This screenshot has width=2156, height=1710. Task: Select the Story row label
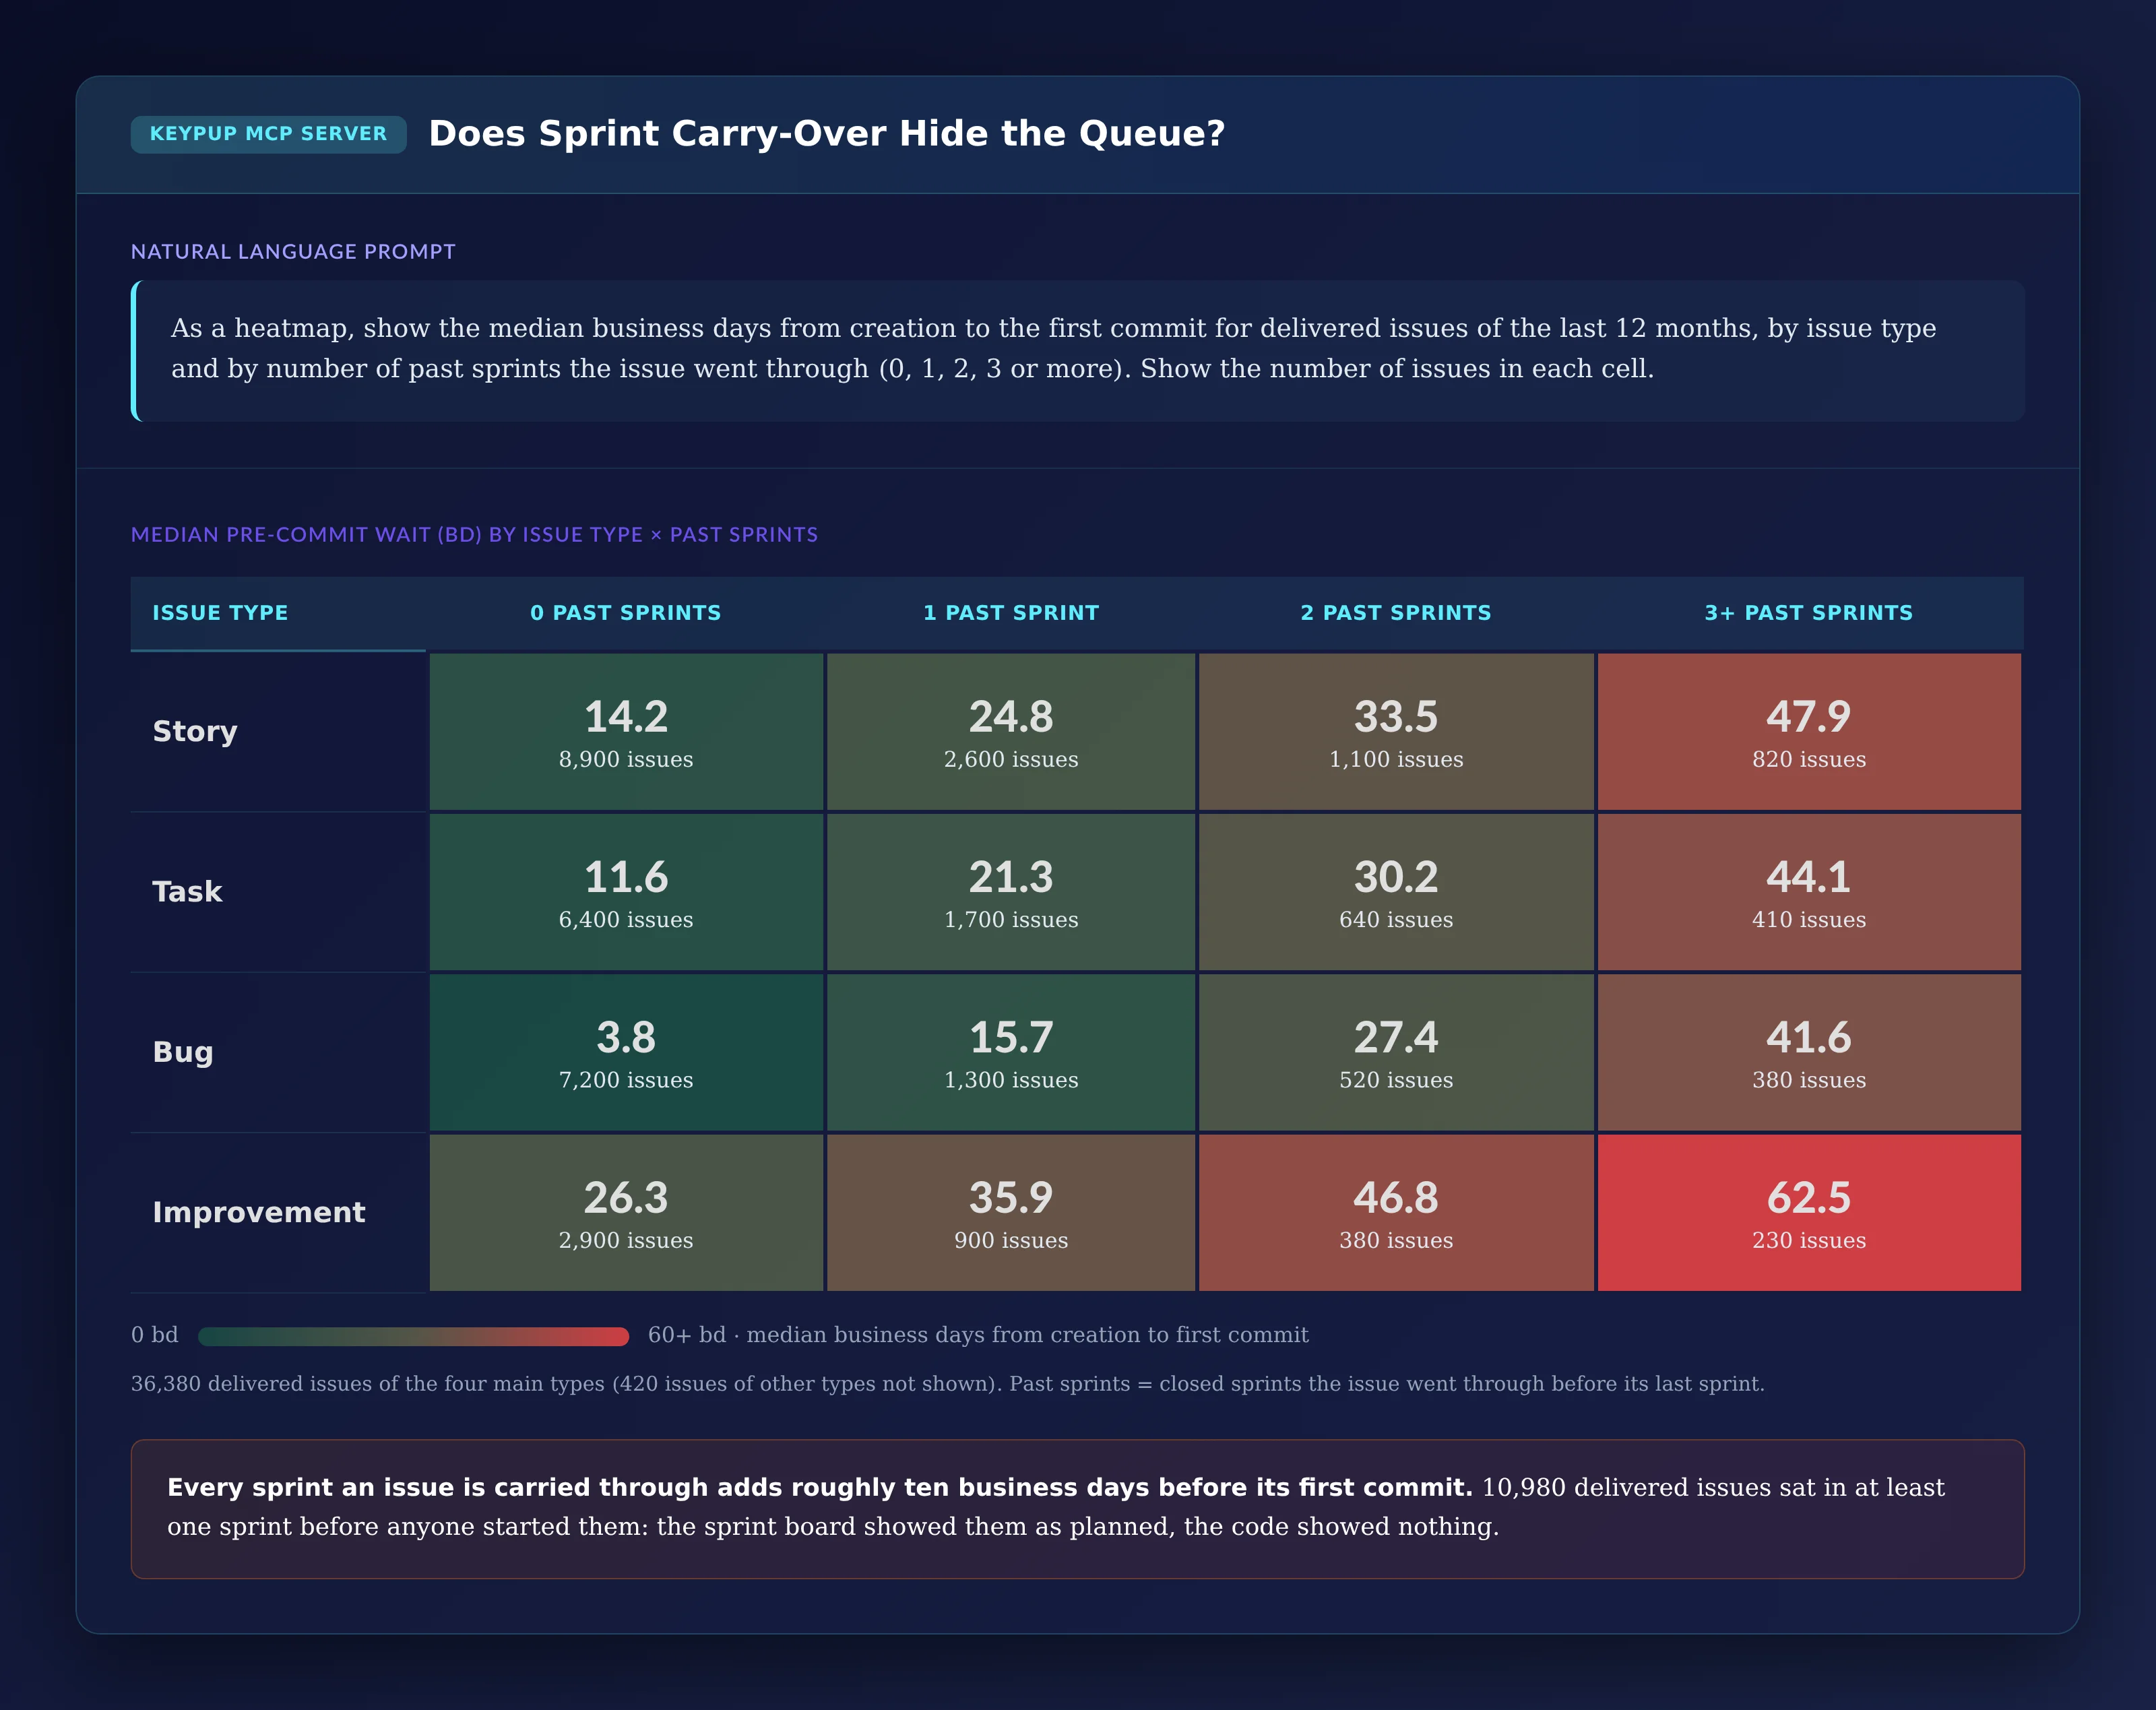pyautogui.click(x=195, y=732)
